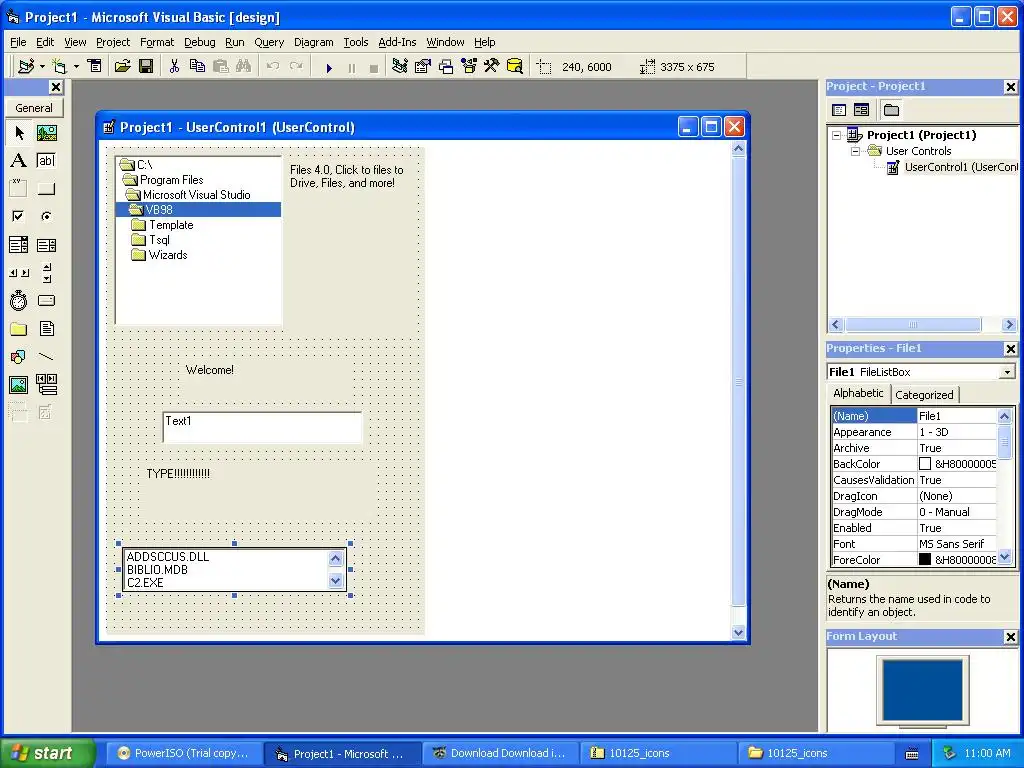Open the Add-Ins menu
This screenshot has height=768, width=1024.
point(397,42)
